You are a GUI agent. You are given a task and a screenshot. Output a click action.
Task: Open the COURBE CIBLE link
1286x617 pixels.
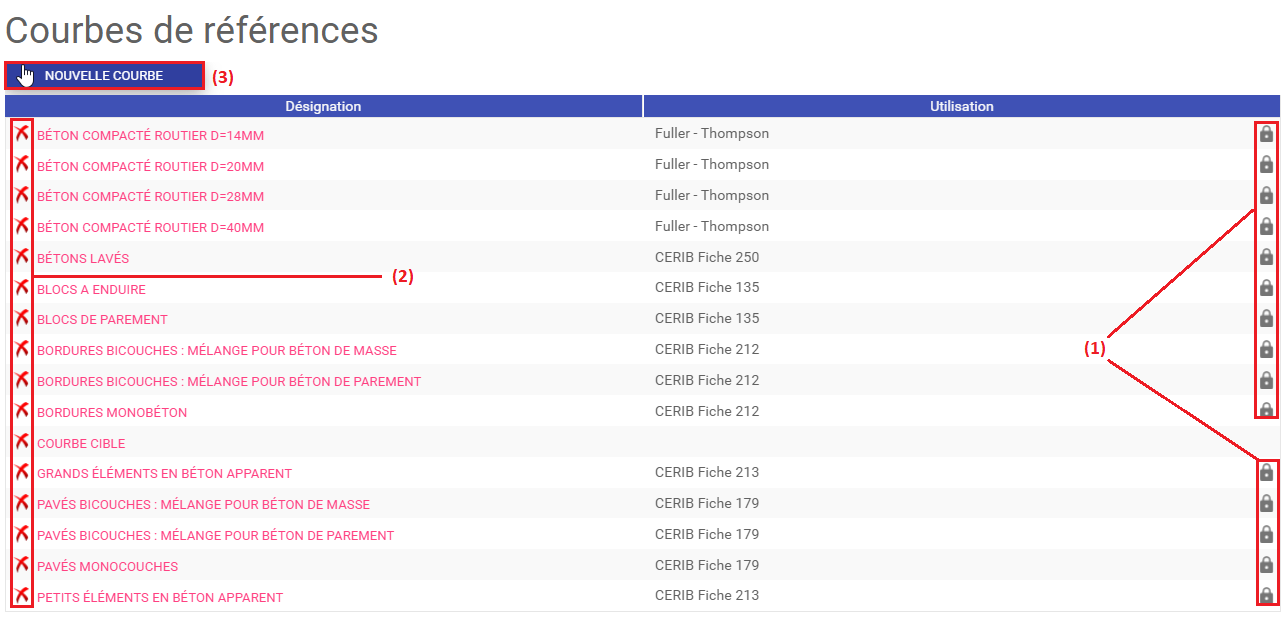click(81, 443)
